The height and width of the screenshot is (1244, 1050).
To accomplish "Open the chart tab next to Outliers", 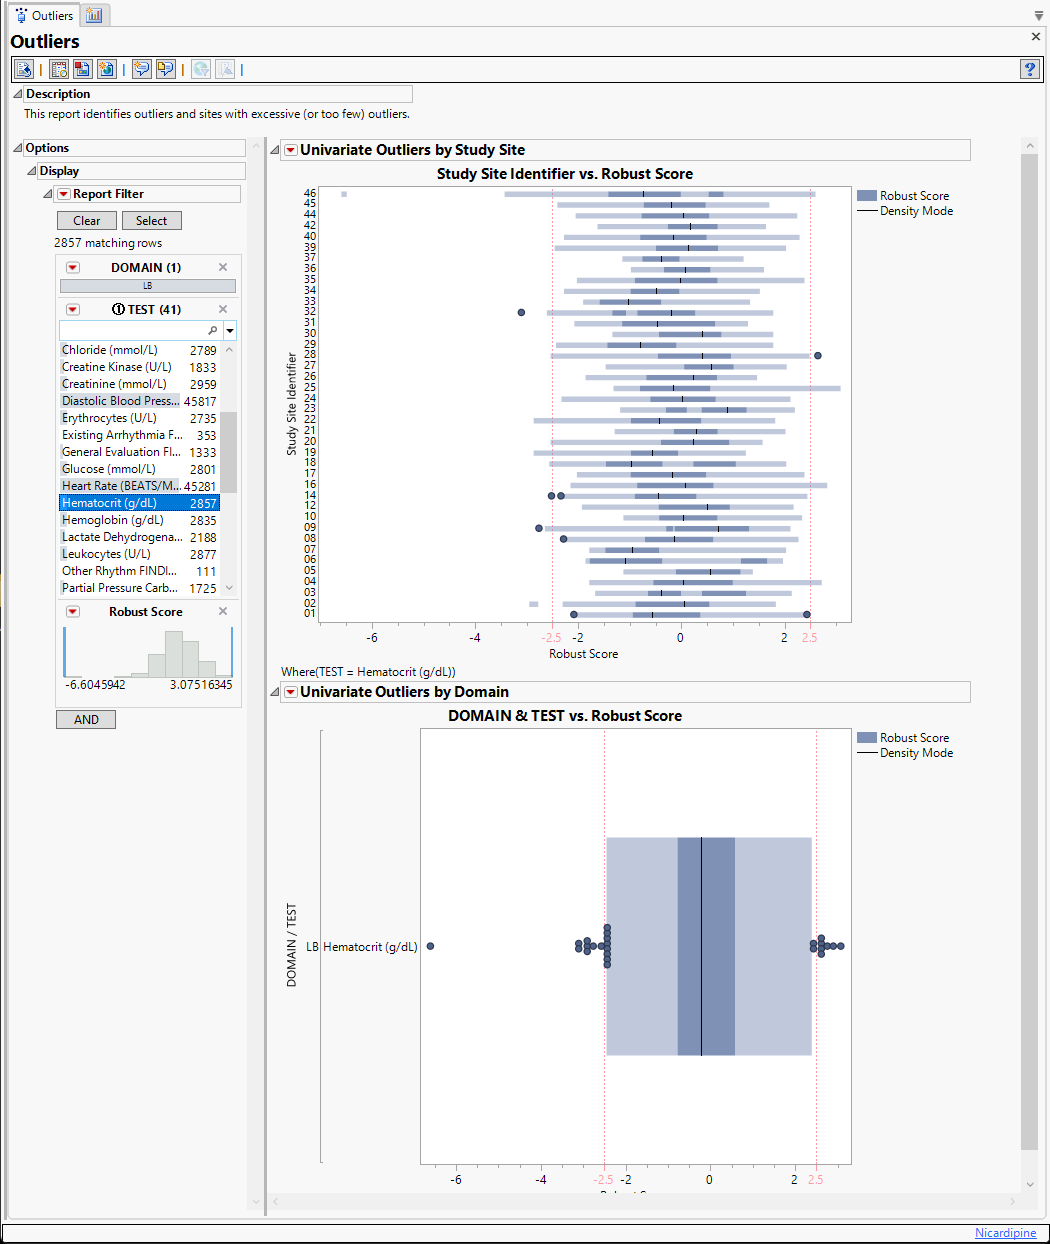I will (93, 15).
